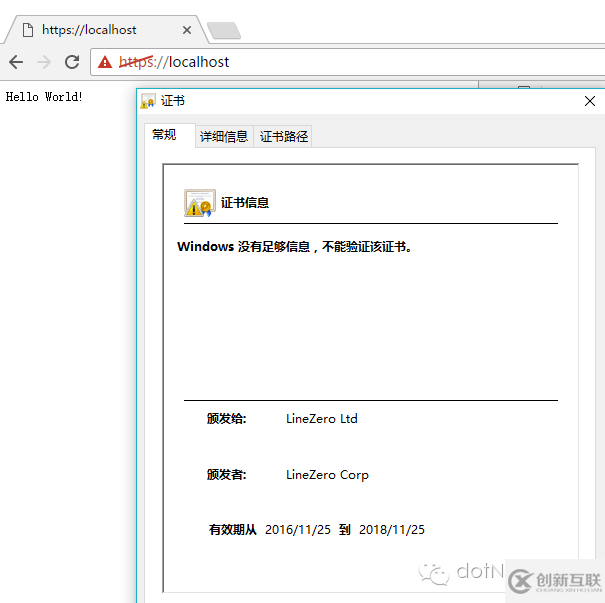Open a new browser tab
The height and width of the screenshot is (603, 605).
[224, 30]
